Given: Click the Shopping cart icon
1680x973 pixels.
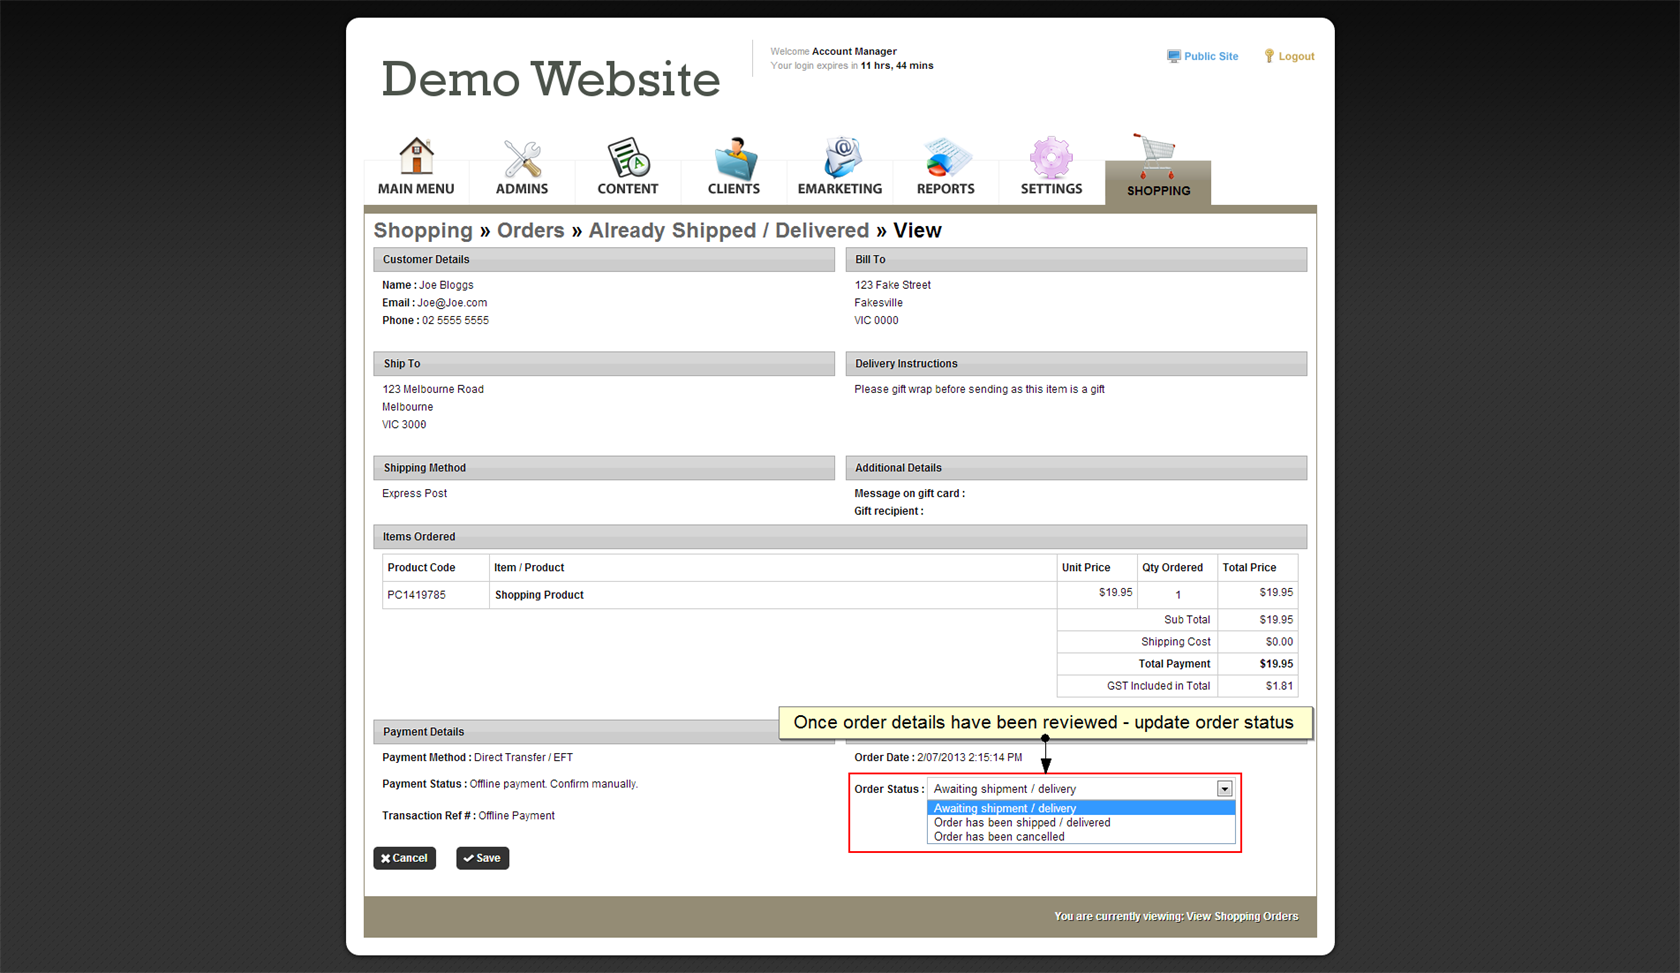Looking at the screenshot, I should [x=1157, y=157].
